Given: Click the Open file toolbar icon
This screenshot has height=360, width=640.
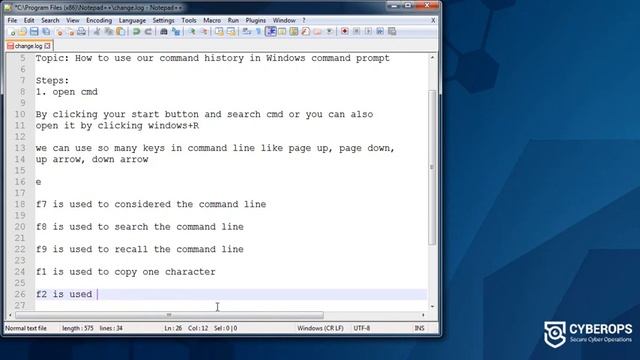Looking at the screenshot, I should click(x=23, y=31).
